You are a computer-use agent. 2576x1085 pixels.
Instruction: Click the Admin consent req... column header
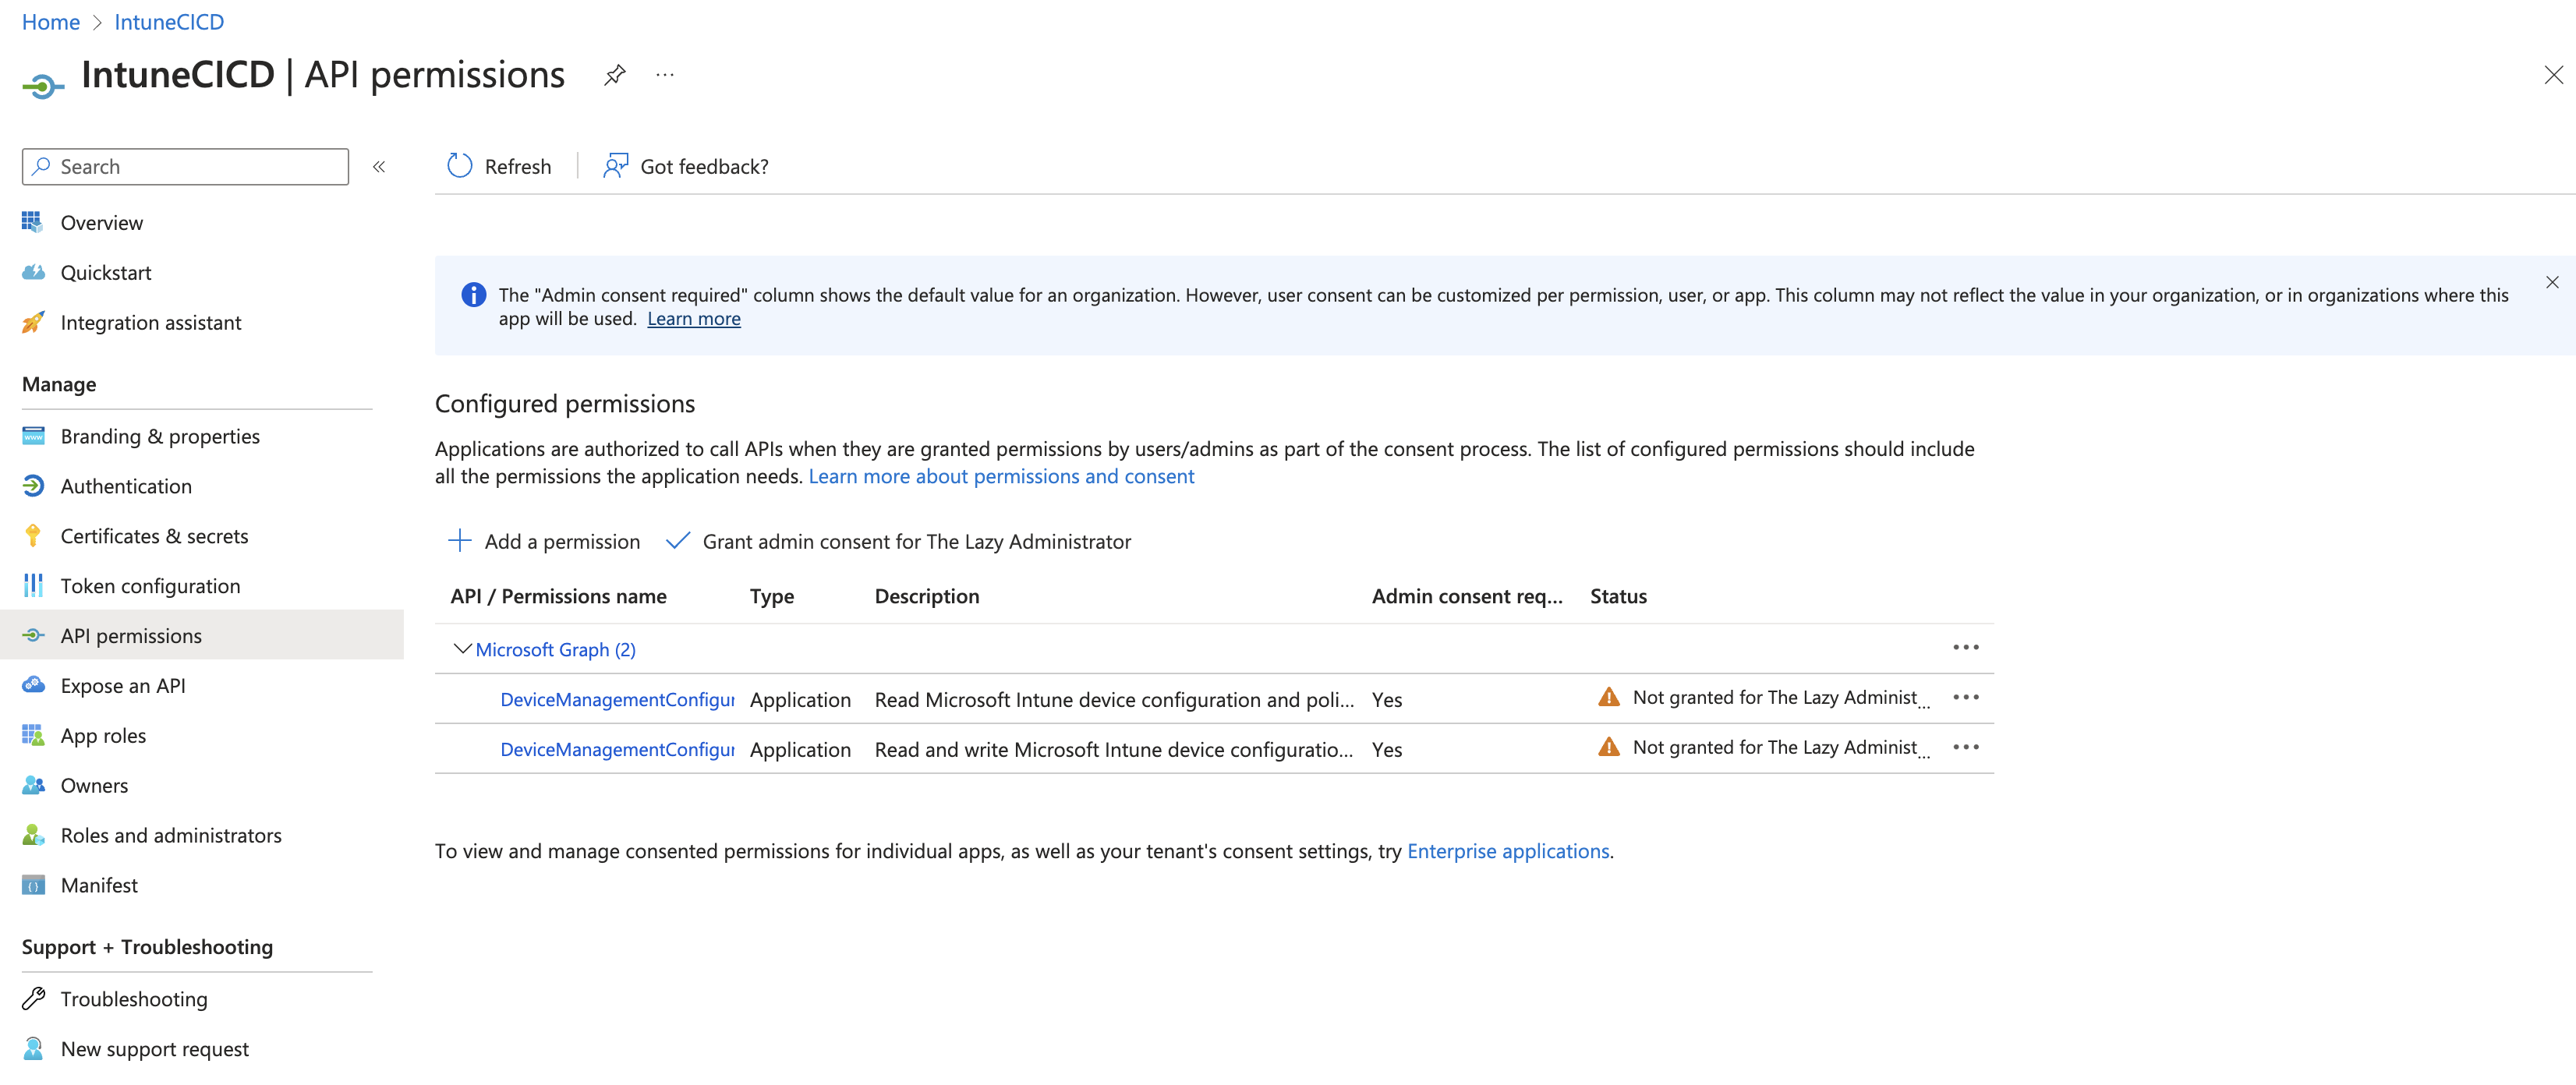tap(1466, 596)
